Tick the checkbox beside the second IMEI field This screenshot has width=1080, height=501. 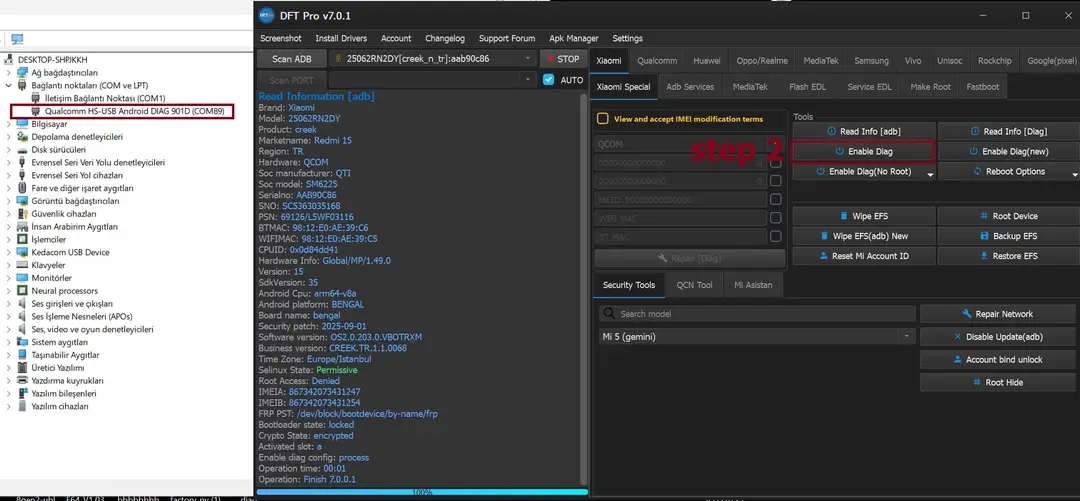click(x=776, y=181)
